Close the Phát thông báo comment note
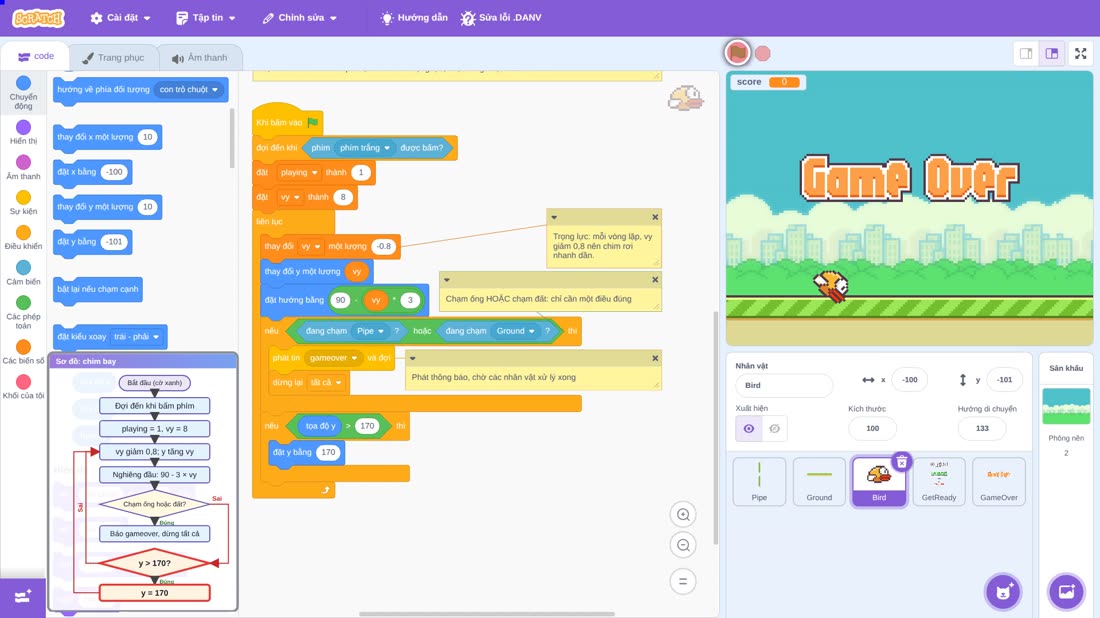The image size is (1100, 618). pyautogui.click(x=655, y=358)
